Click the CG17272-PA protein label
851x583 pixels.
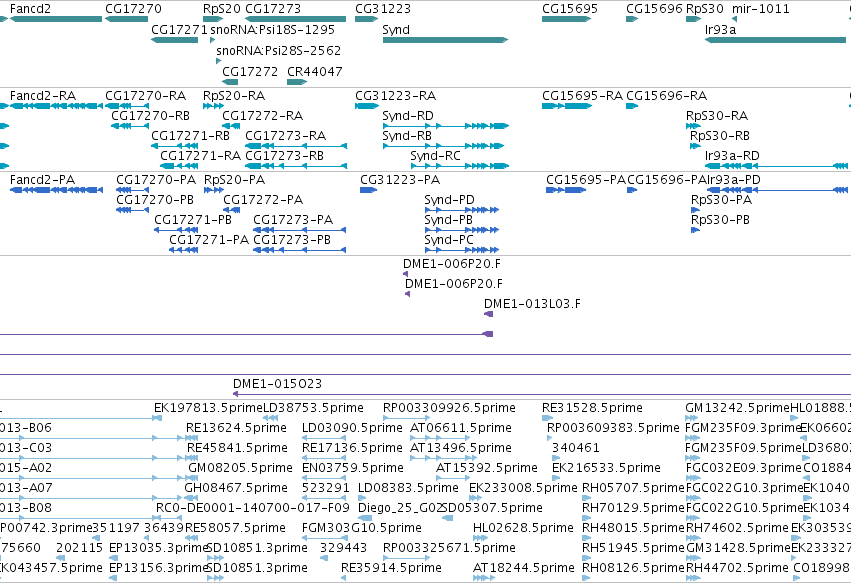(263, 200)
